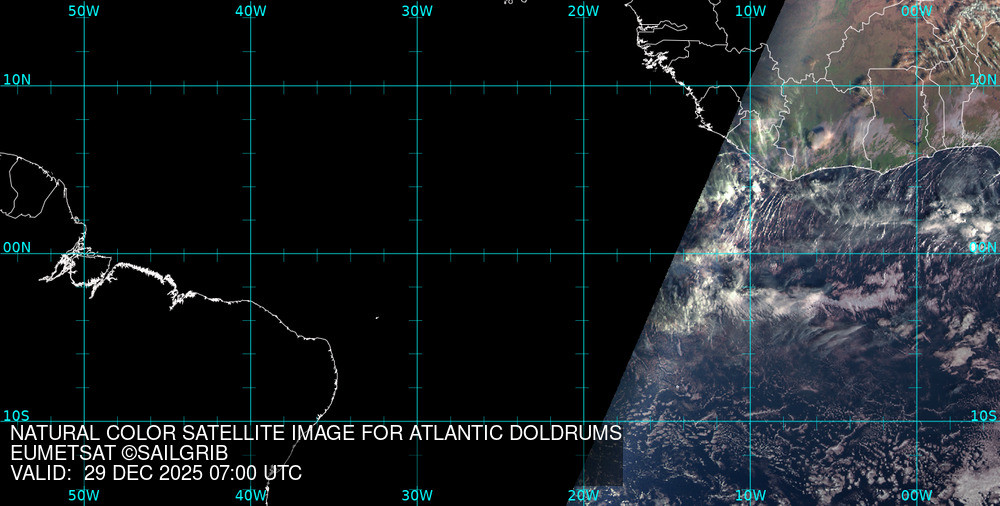Click the 10N and 10W grid intersection
The height and width of the screenshot is (506, 1000).
[x=750, y=86]
